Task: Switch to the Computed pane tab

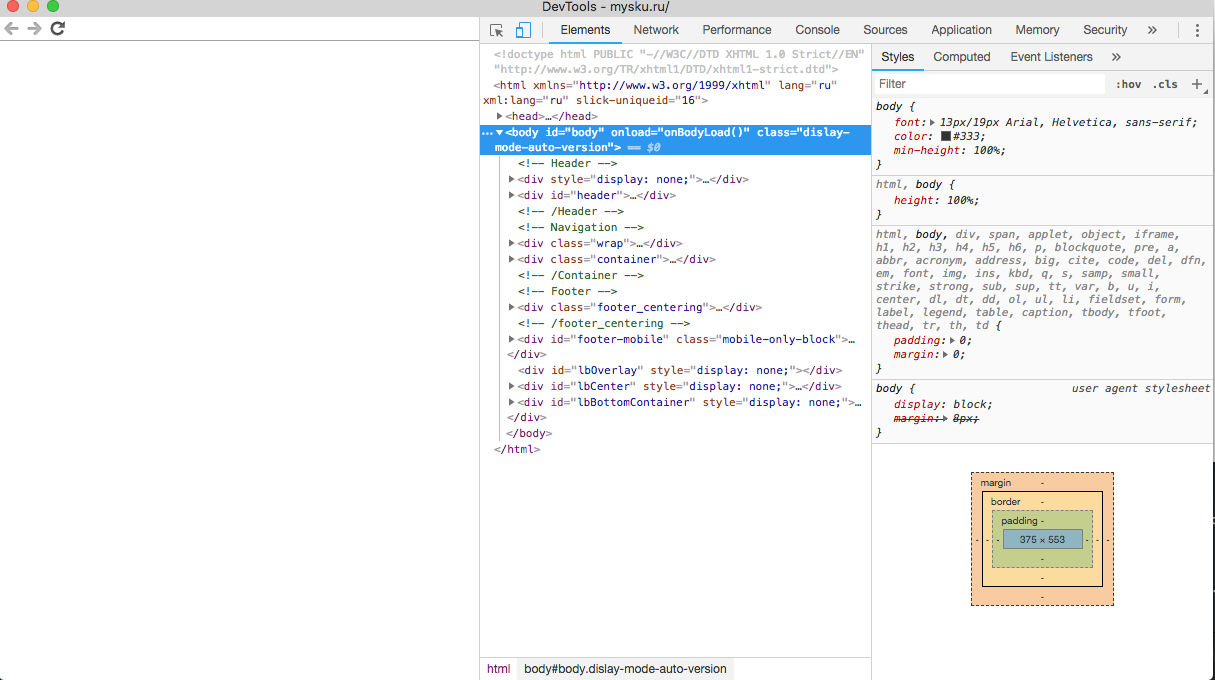Action: click(962, 57)
